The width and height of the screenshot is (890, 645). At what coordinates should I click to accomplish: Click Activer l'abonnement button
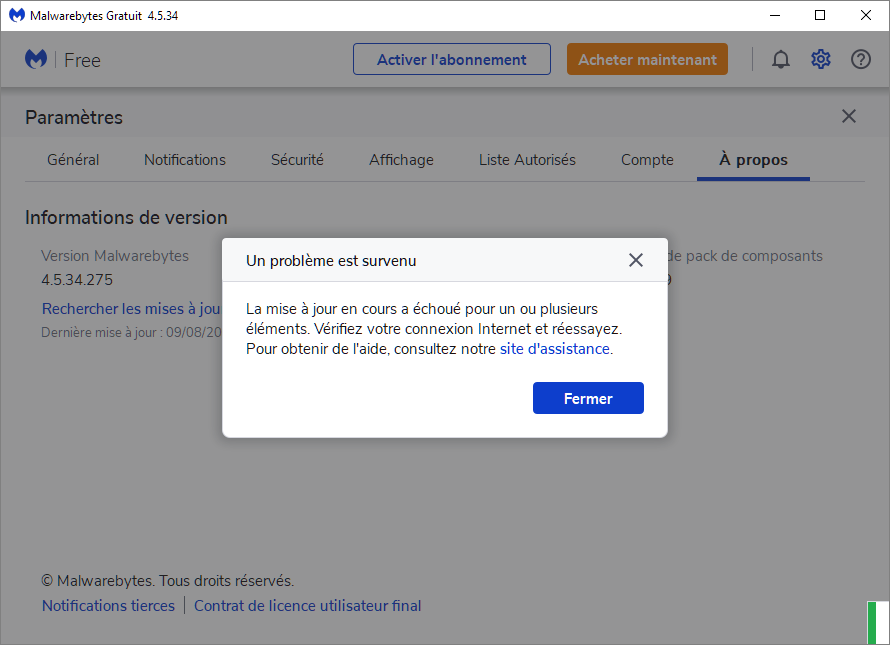tap(452, 59)
